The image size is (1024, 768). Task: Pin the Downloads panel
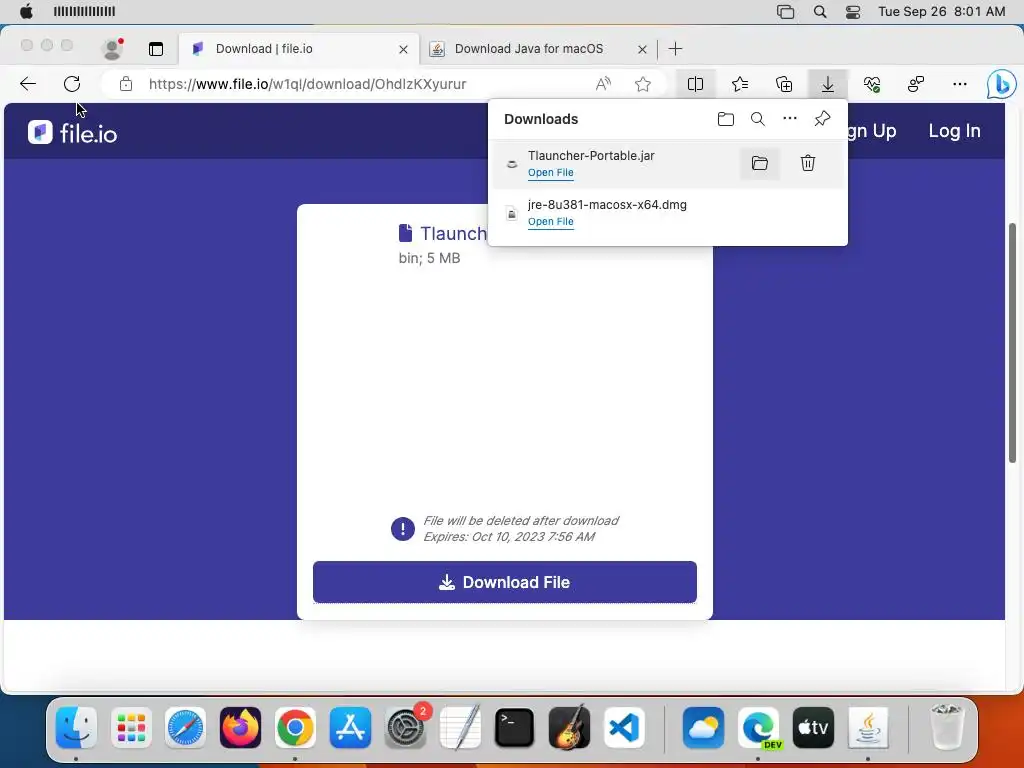click(x=822, y=118)
